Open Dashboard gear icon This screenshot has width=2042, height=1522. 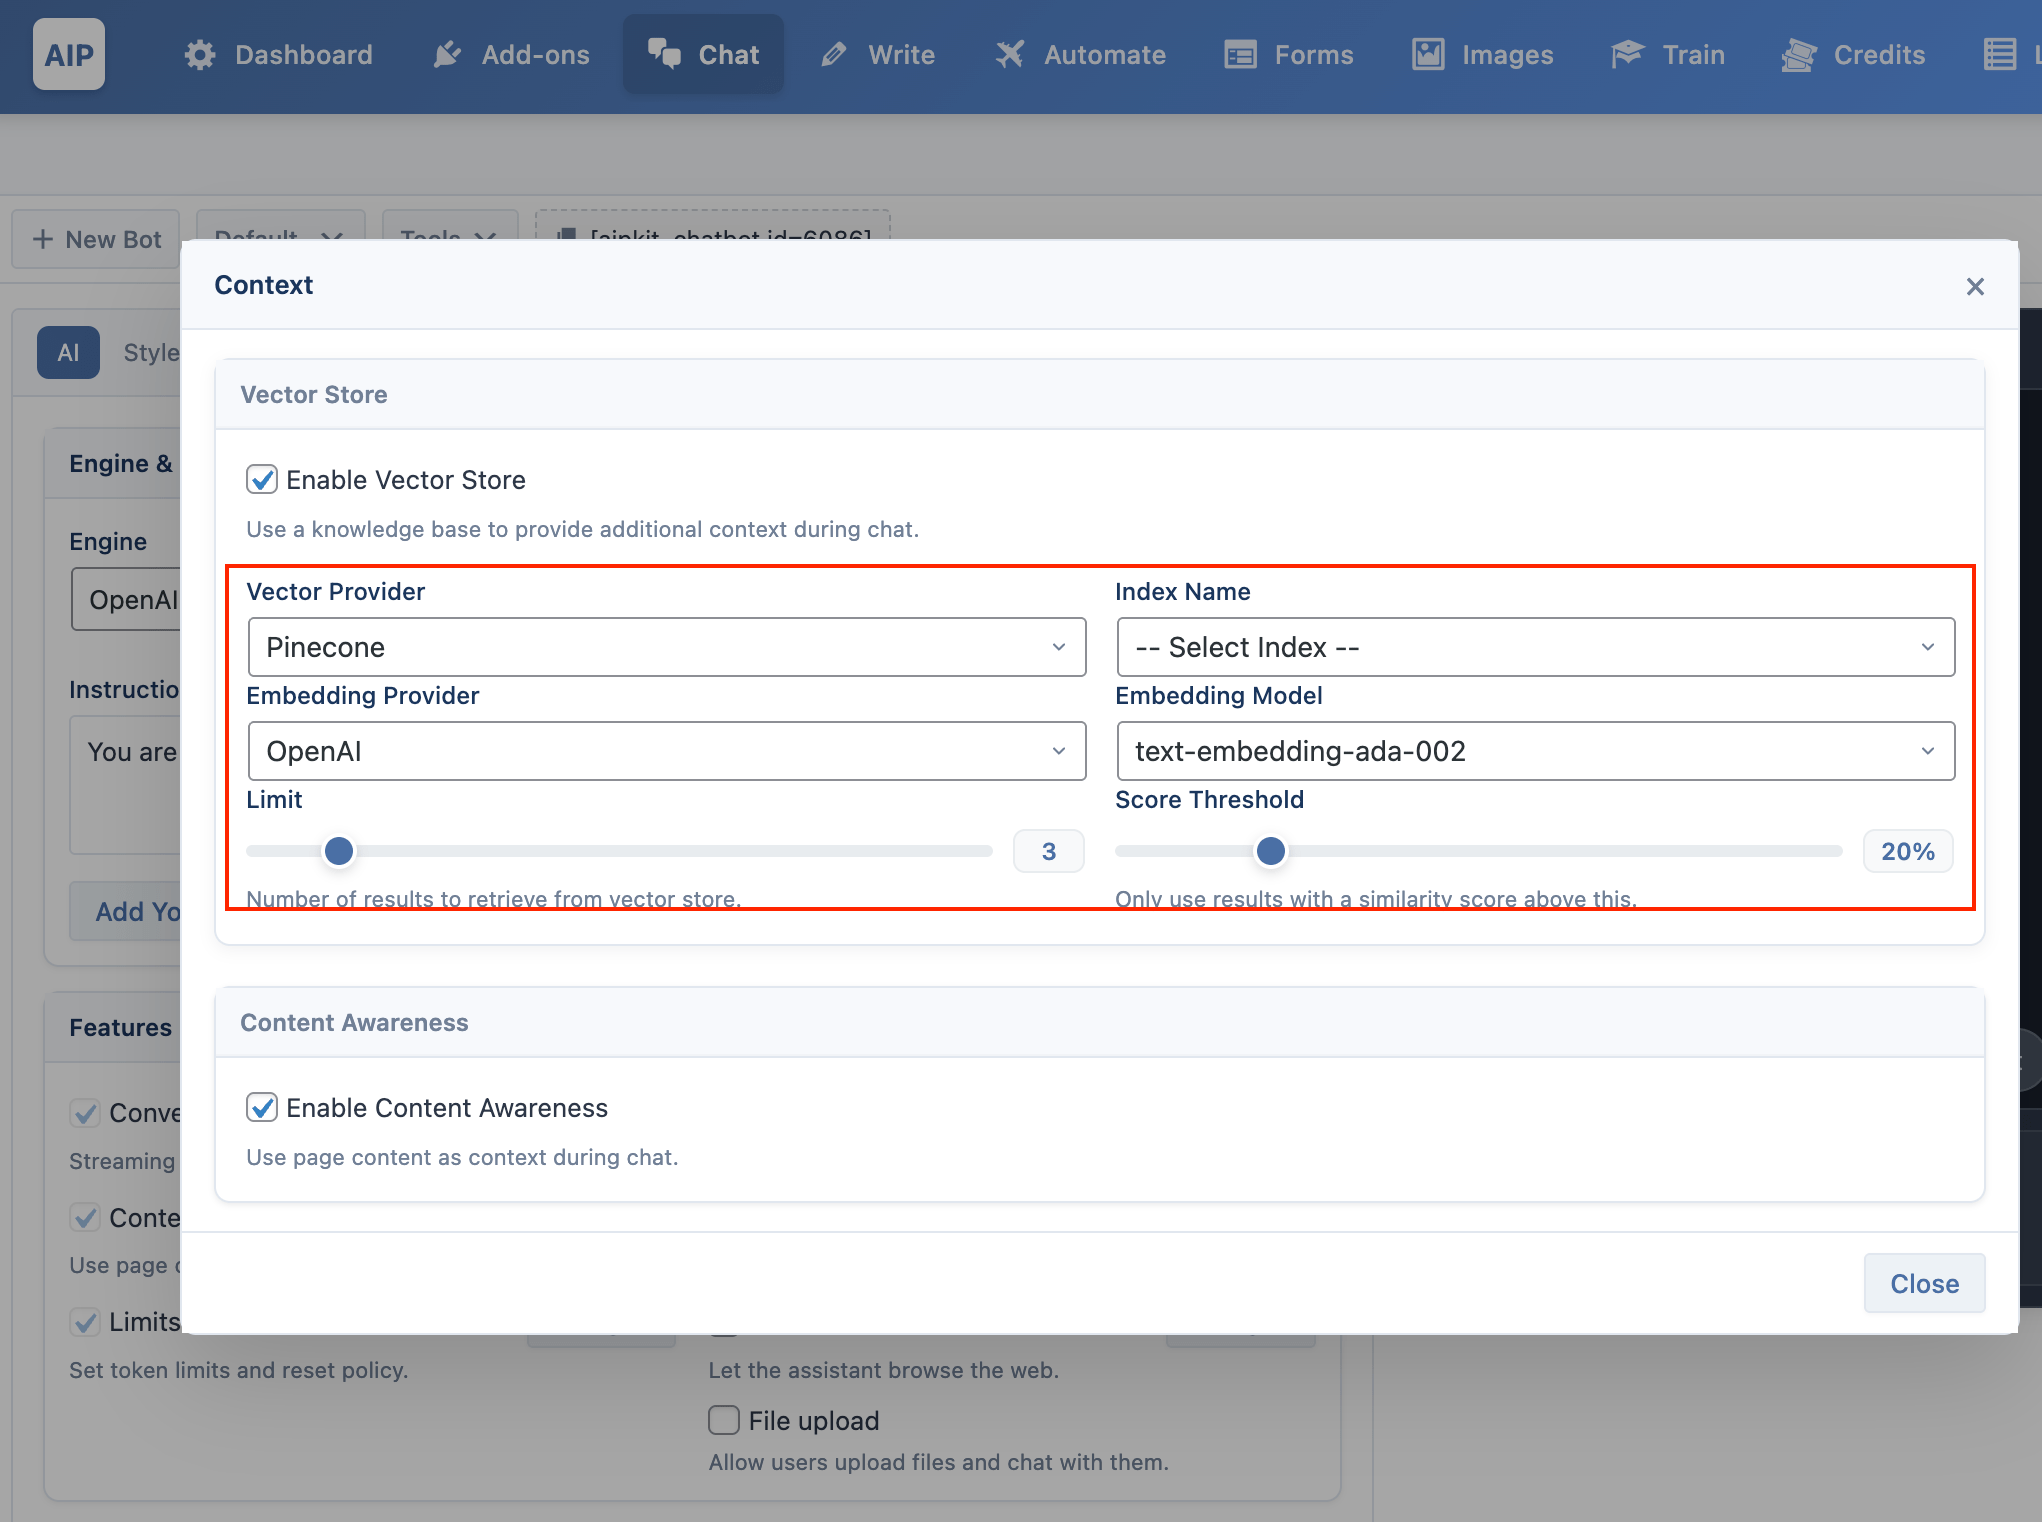[200, 55]
